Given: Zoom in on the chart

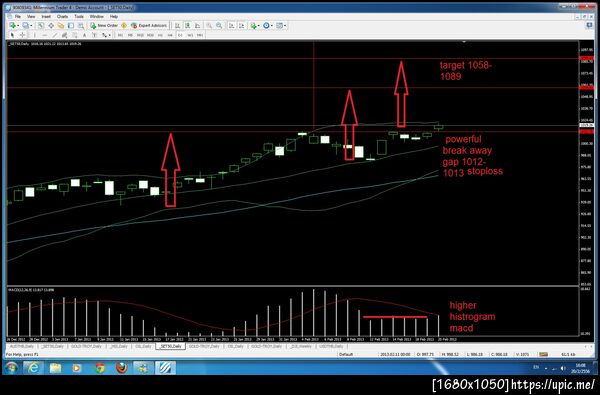Looking at the screenshot, I should click(209, 25).
